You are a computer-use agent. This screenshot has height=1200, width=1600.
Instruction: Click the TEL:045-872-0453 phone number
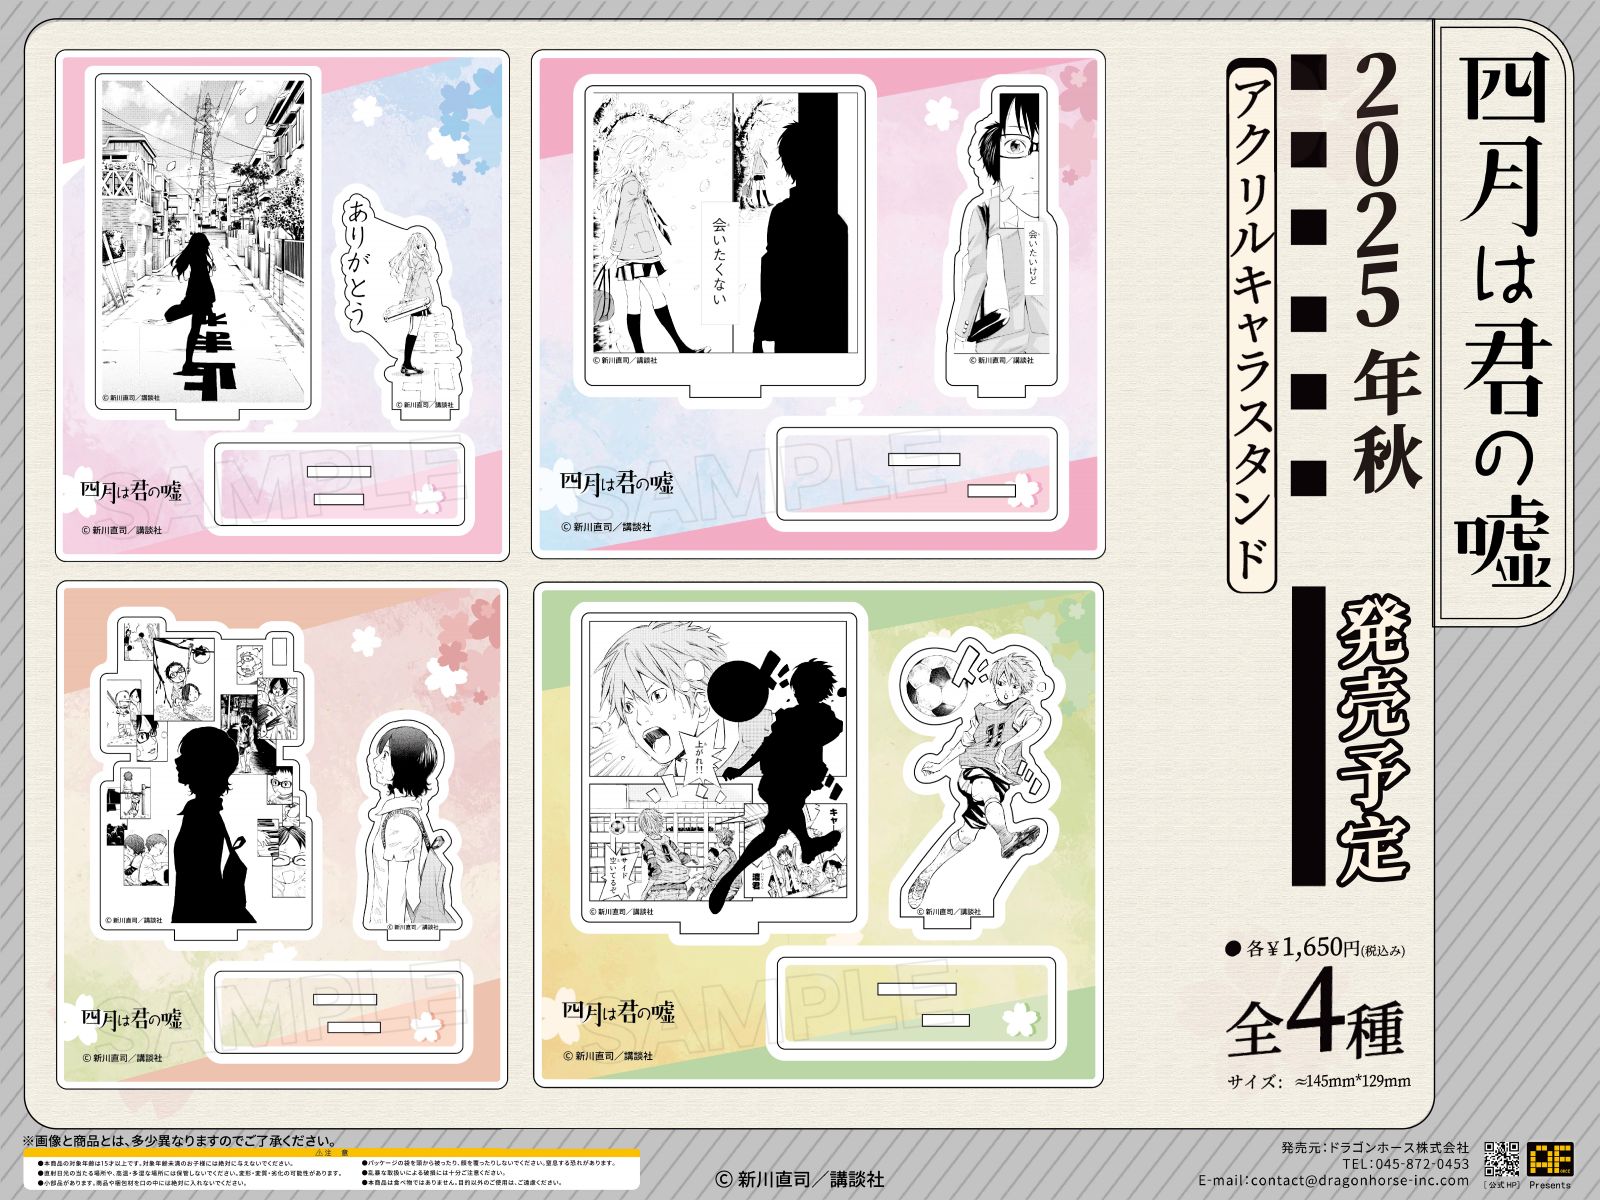tap(1405, 1164)
